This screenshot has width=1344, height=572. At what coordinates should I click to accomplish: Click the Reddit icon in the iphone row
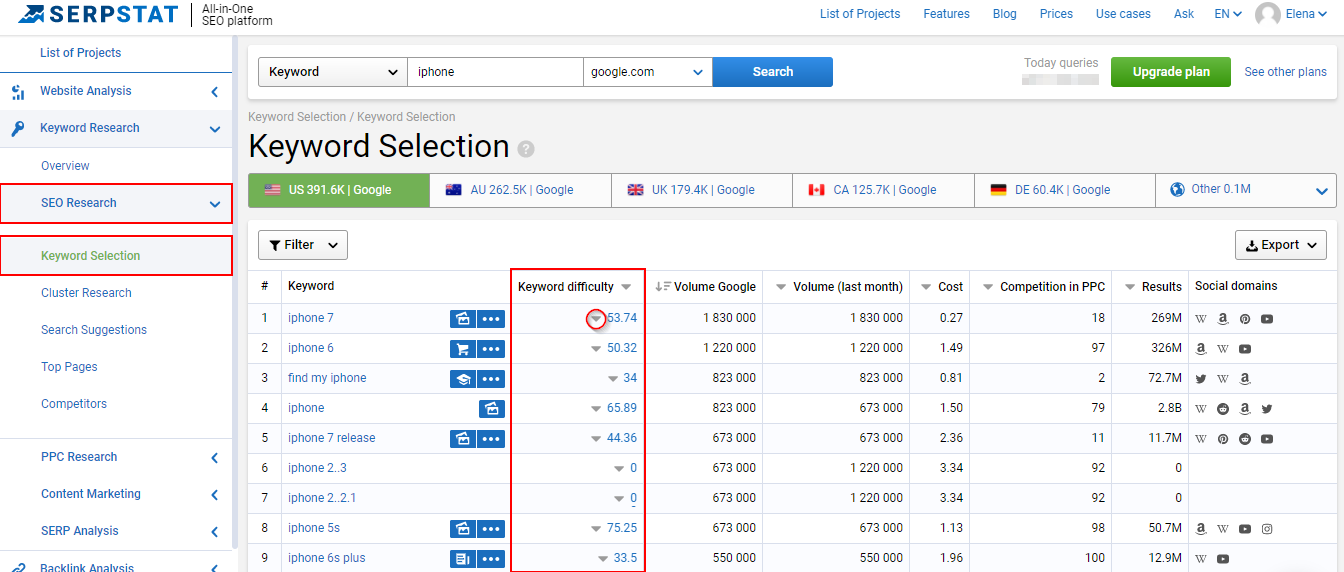[1223, 409]
